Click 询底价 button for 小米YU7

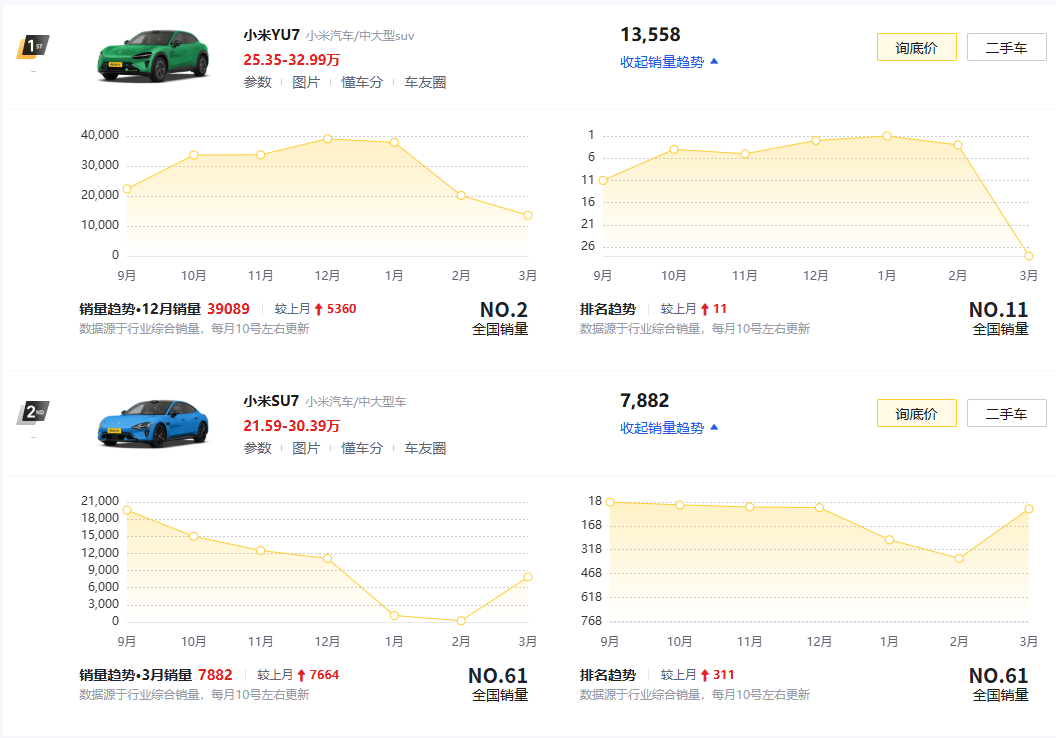[917, 47]
